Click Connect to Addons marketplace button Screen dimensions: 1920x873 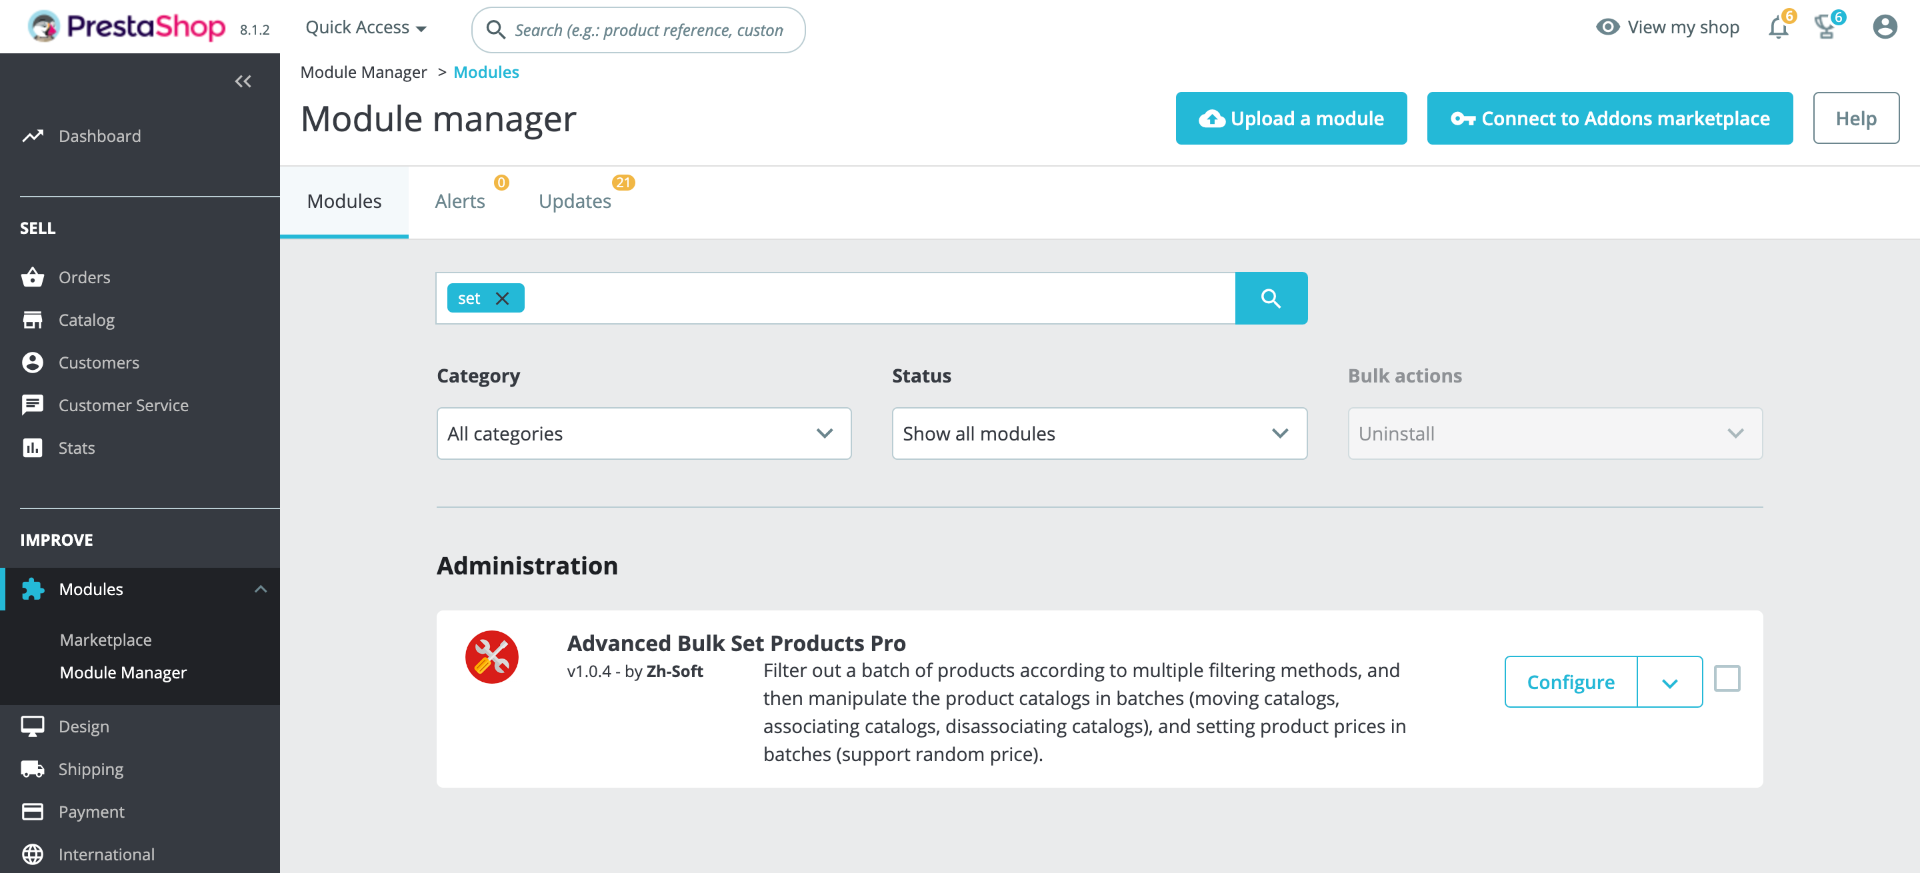[x=1609, y=118]
